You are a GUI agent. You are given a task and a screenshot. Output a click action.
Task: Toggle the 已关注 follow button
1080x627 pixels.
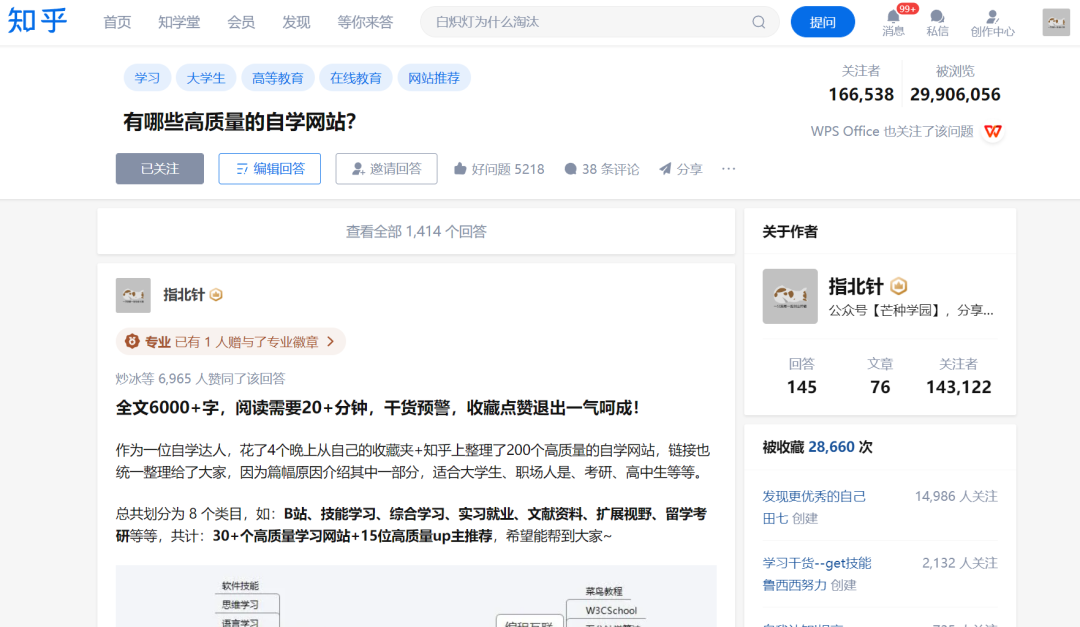click(x=160, y=169)
